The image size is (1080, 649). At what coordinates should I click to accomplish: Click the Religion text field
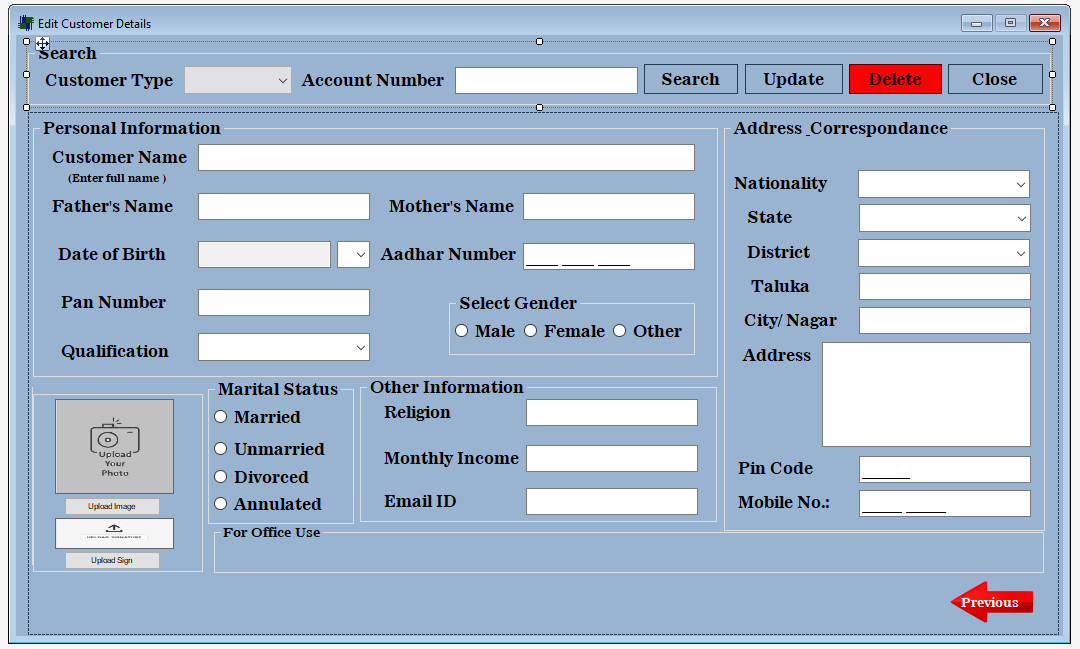[x=612, y=413]
